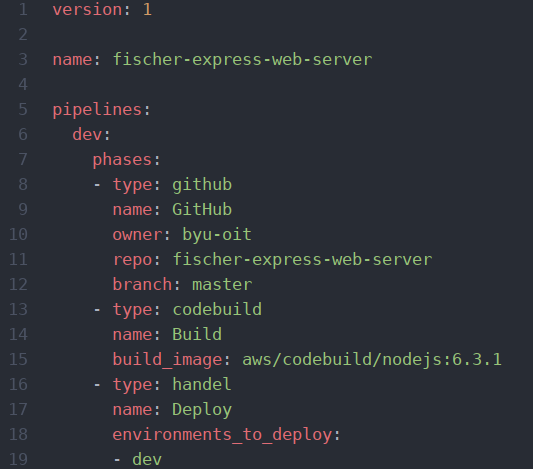
Task: Place cursor on byu-oit owner value
Action: tap(217, 234)
